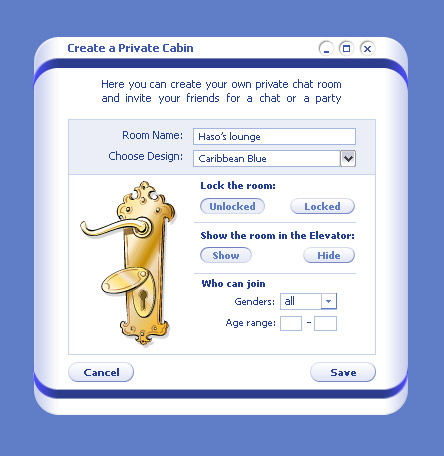Minimize the Create a Private Cabin window
The image size is (444, 456).
pos(326,49)
